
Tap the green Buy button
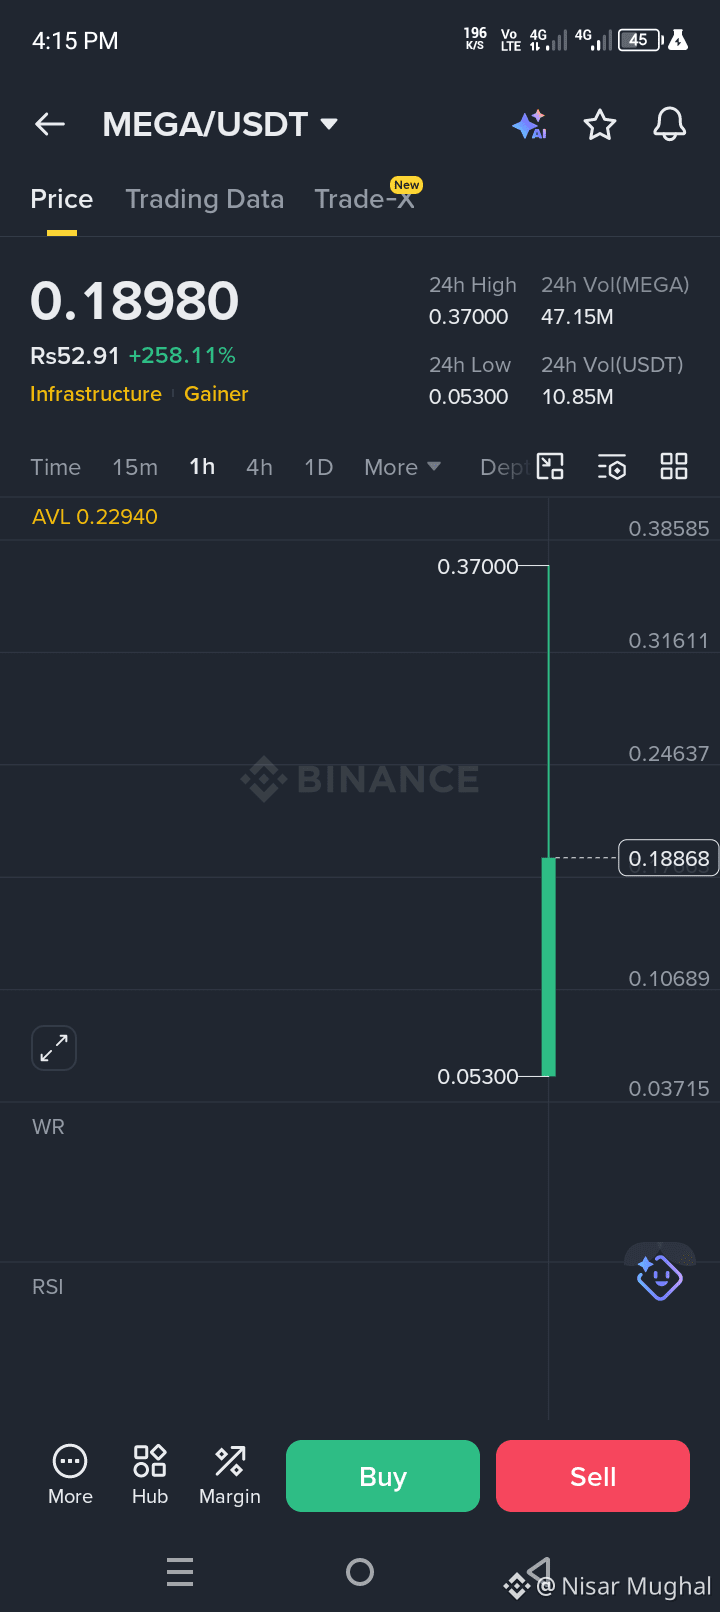[x=383, y=1476]
